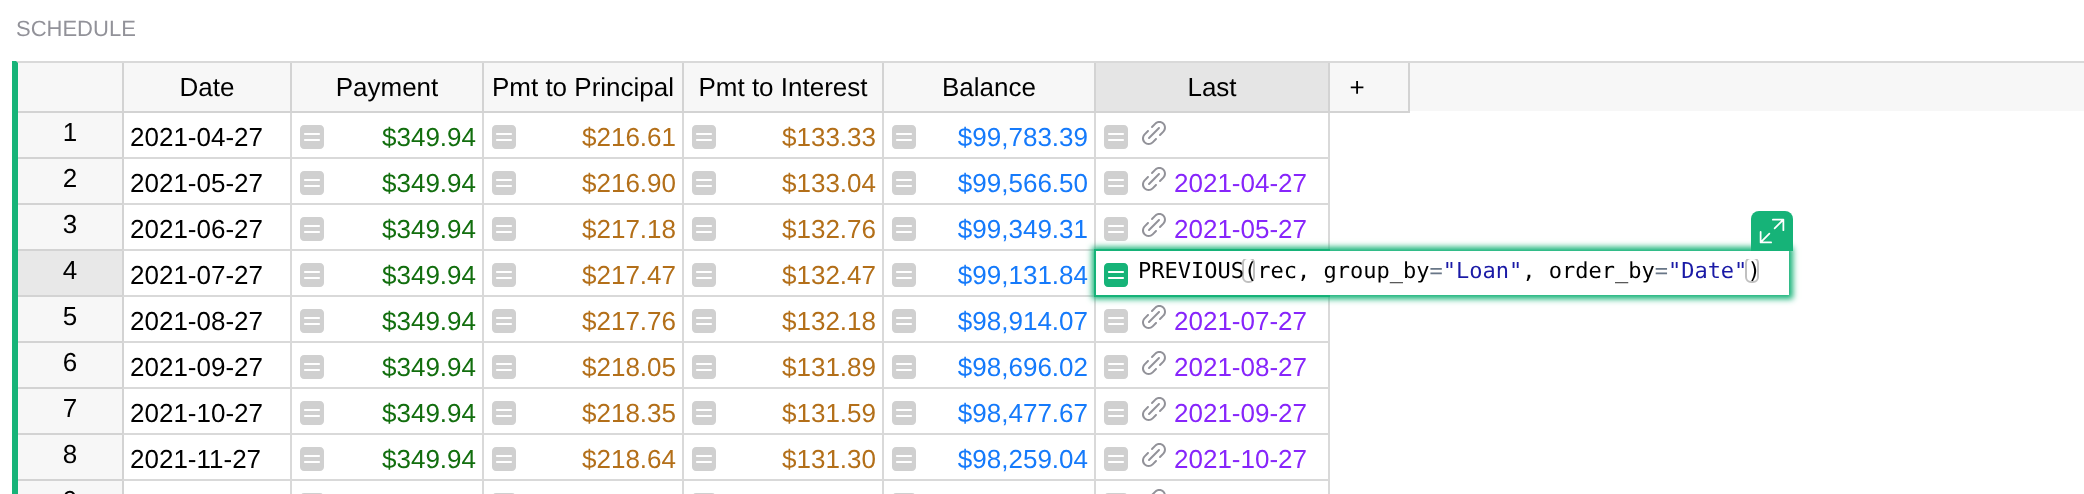This screenshot has height=494, width=2084.
Task: Select the Balance column header
Action: coord(988,88)
